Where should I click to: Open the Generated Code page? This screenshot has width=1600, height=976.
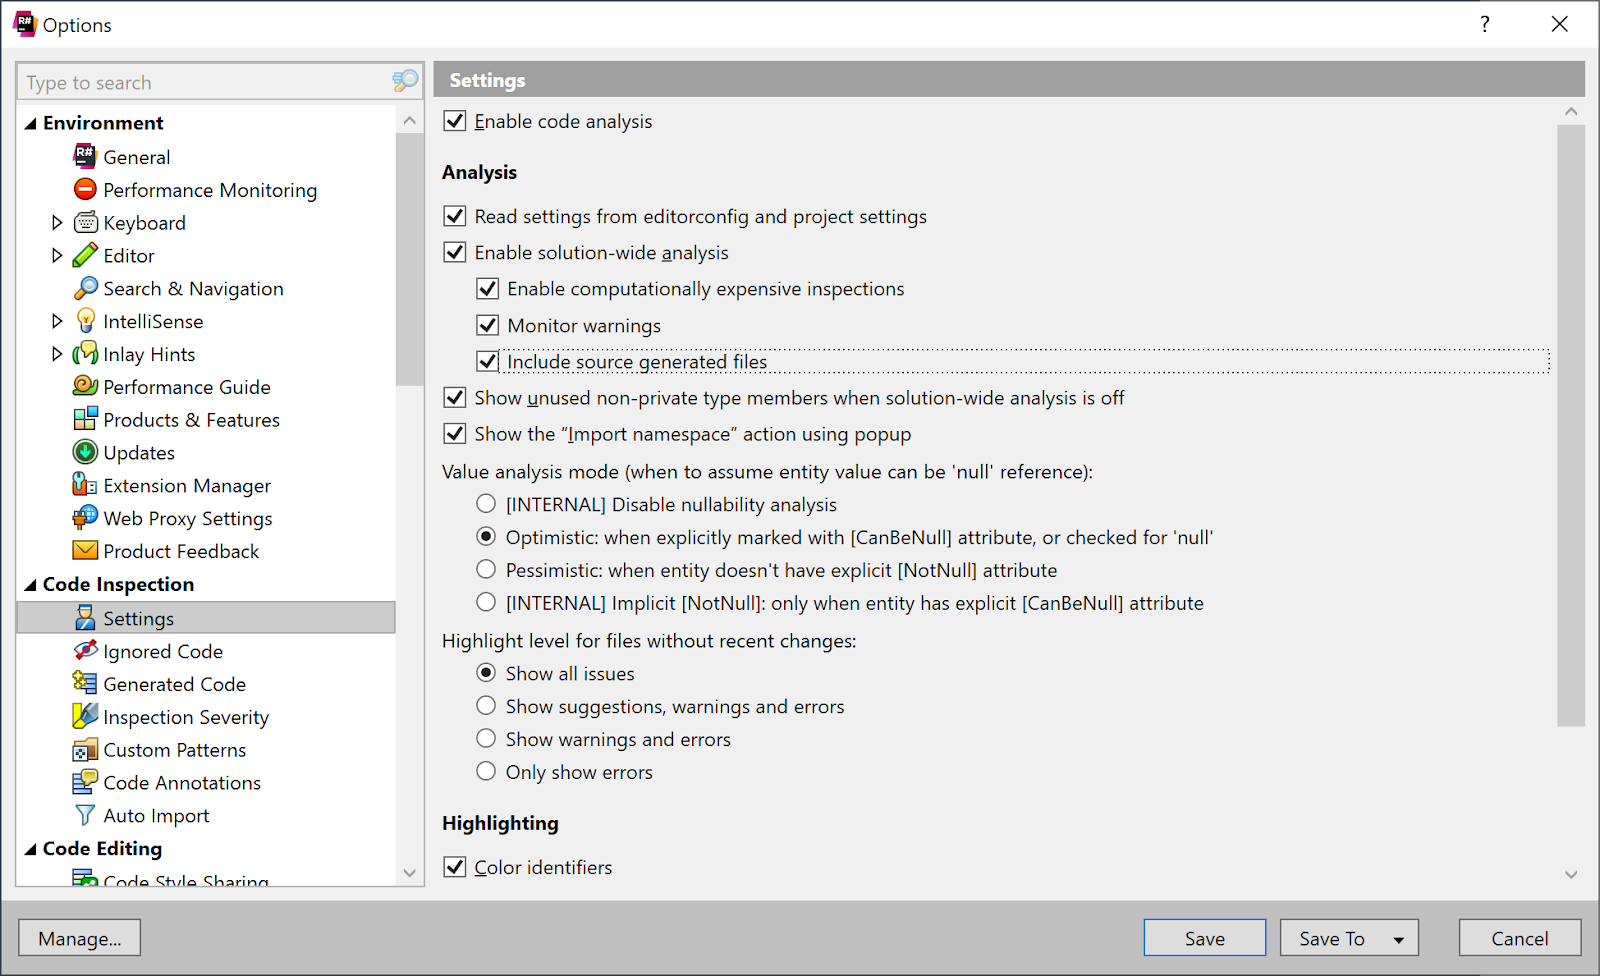(174, 684)
